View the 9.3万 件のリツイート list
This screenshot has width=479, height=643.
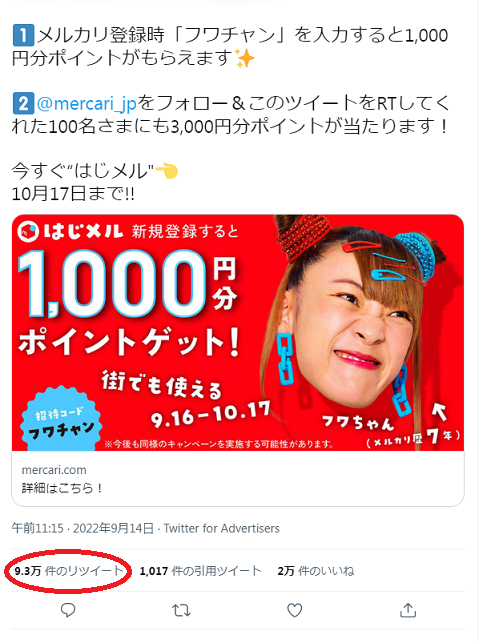(68, 571)
